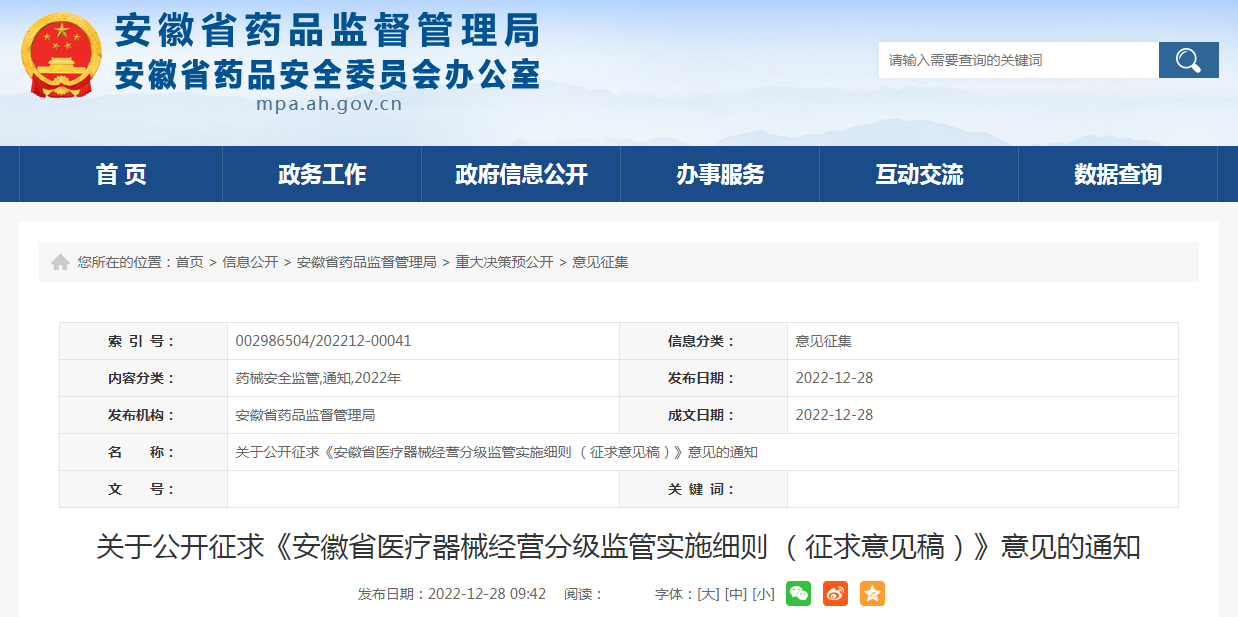Click the 文号 label

click(x=142, y=489)
